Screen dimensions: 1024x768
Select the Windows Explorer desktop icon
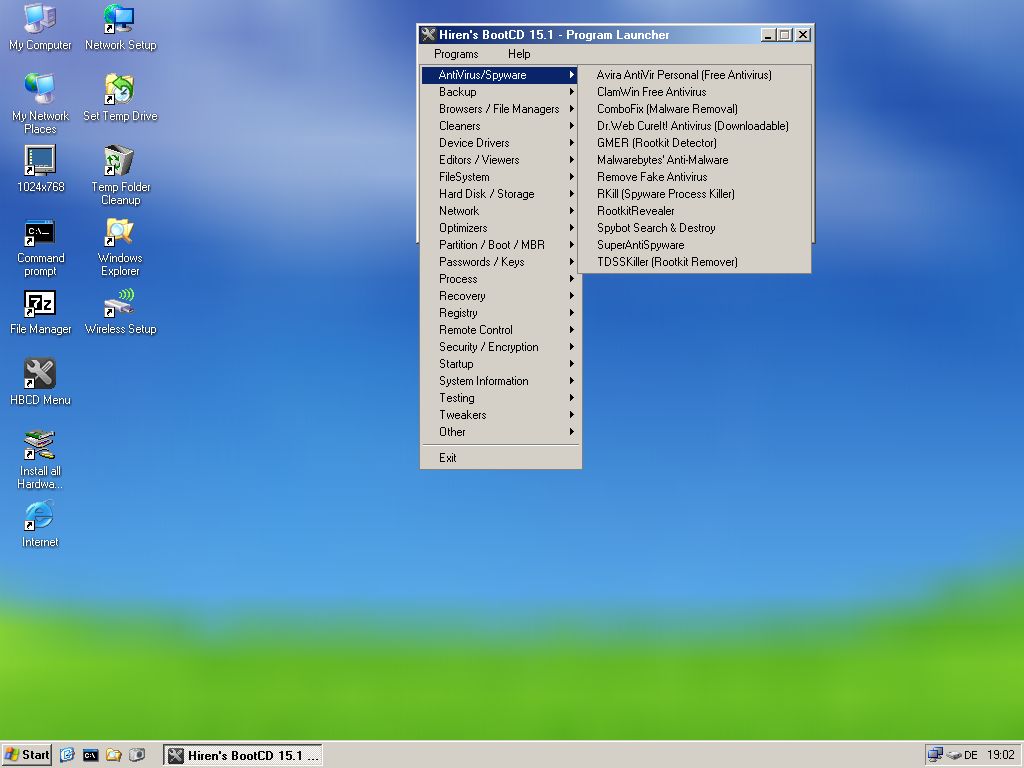120,232
